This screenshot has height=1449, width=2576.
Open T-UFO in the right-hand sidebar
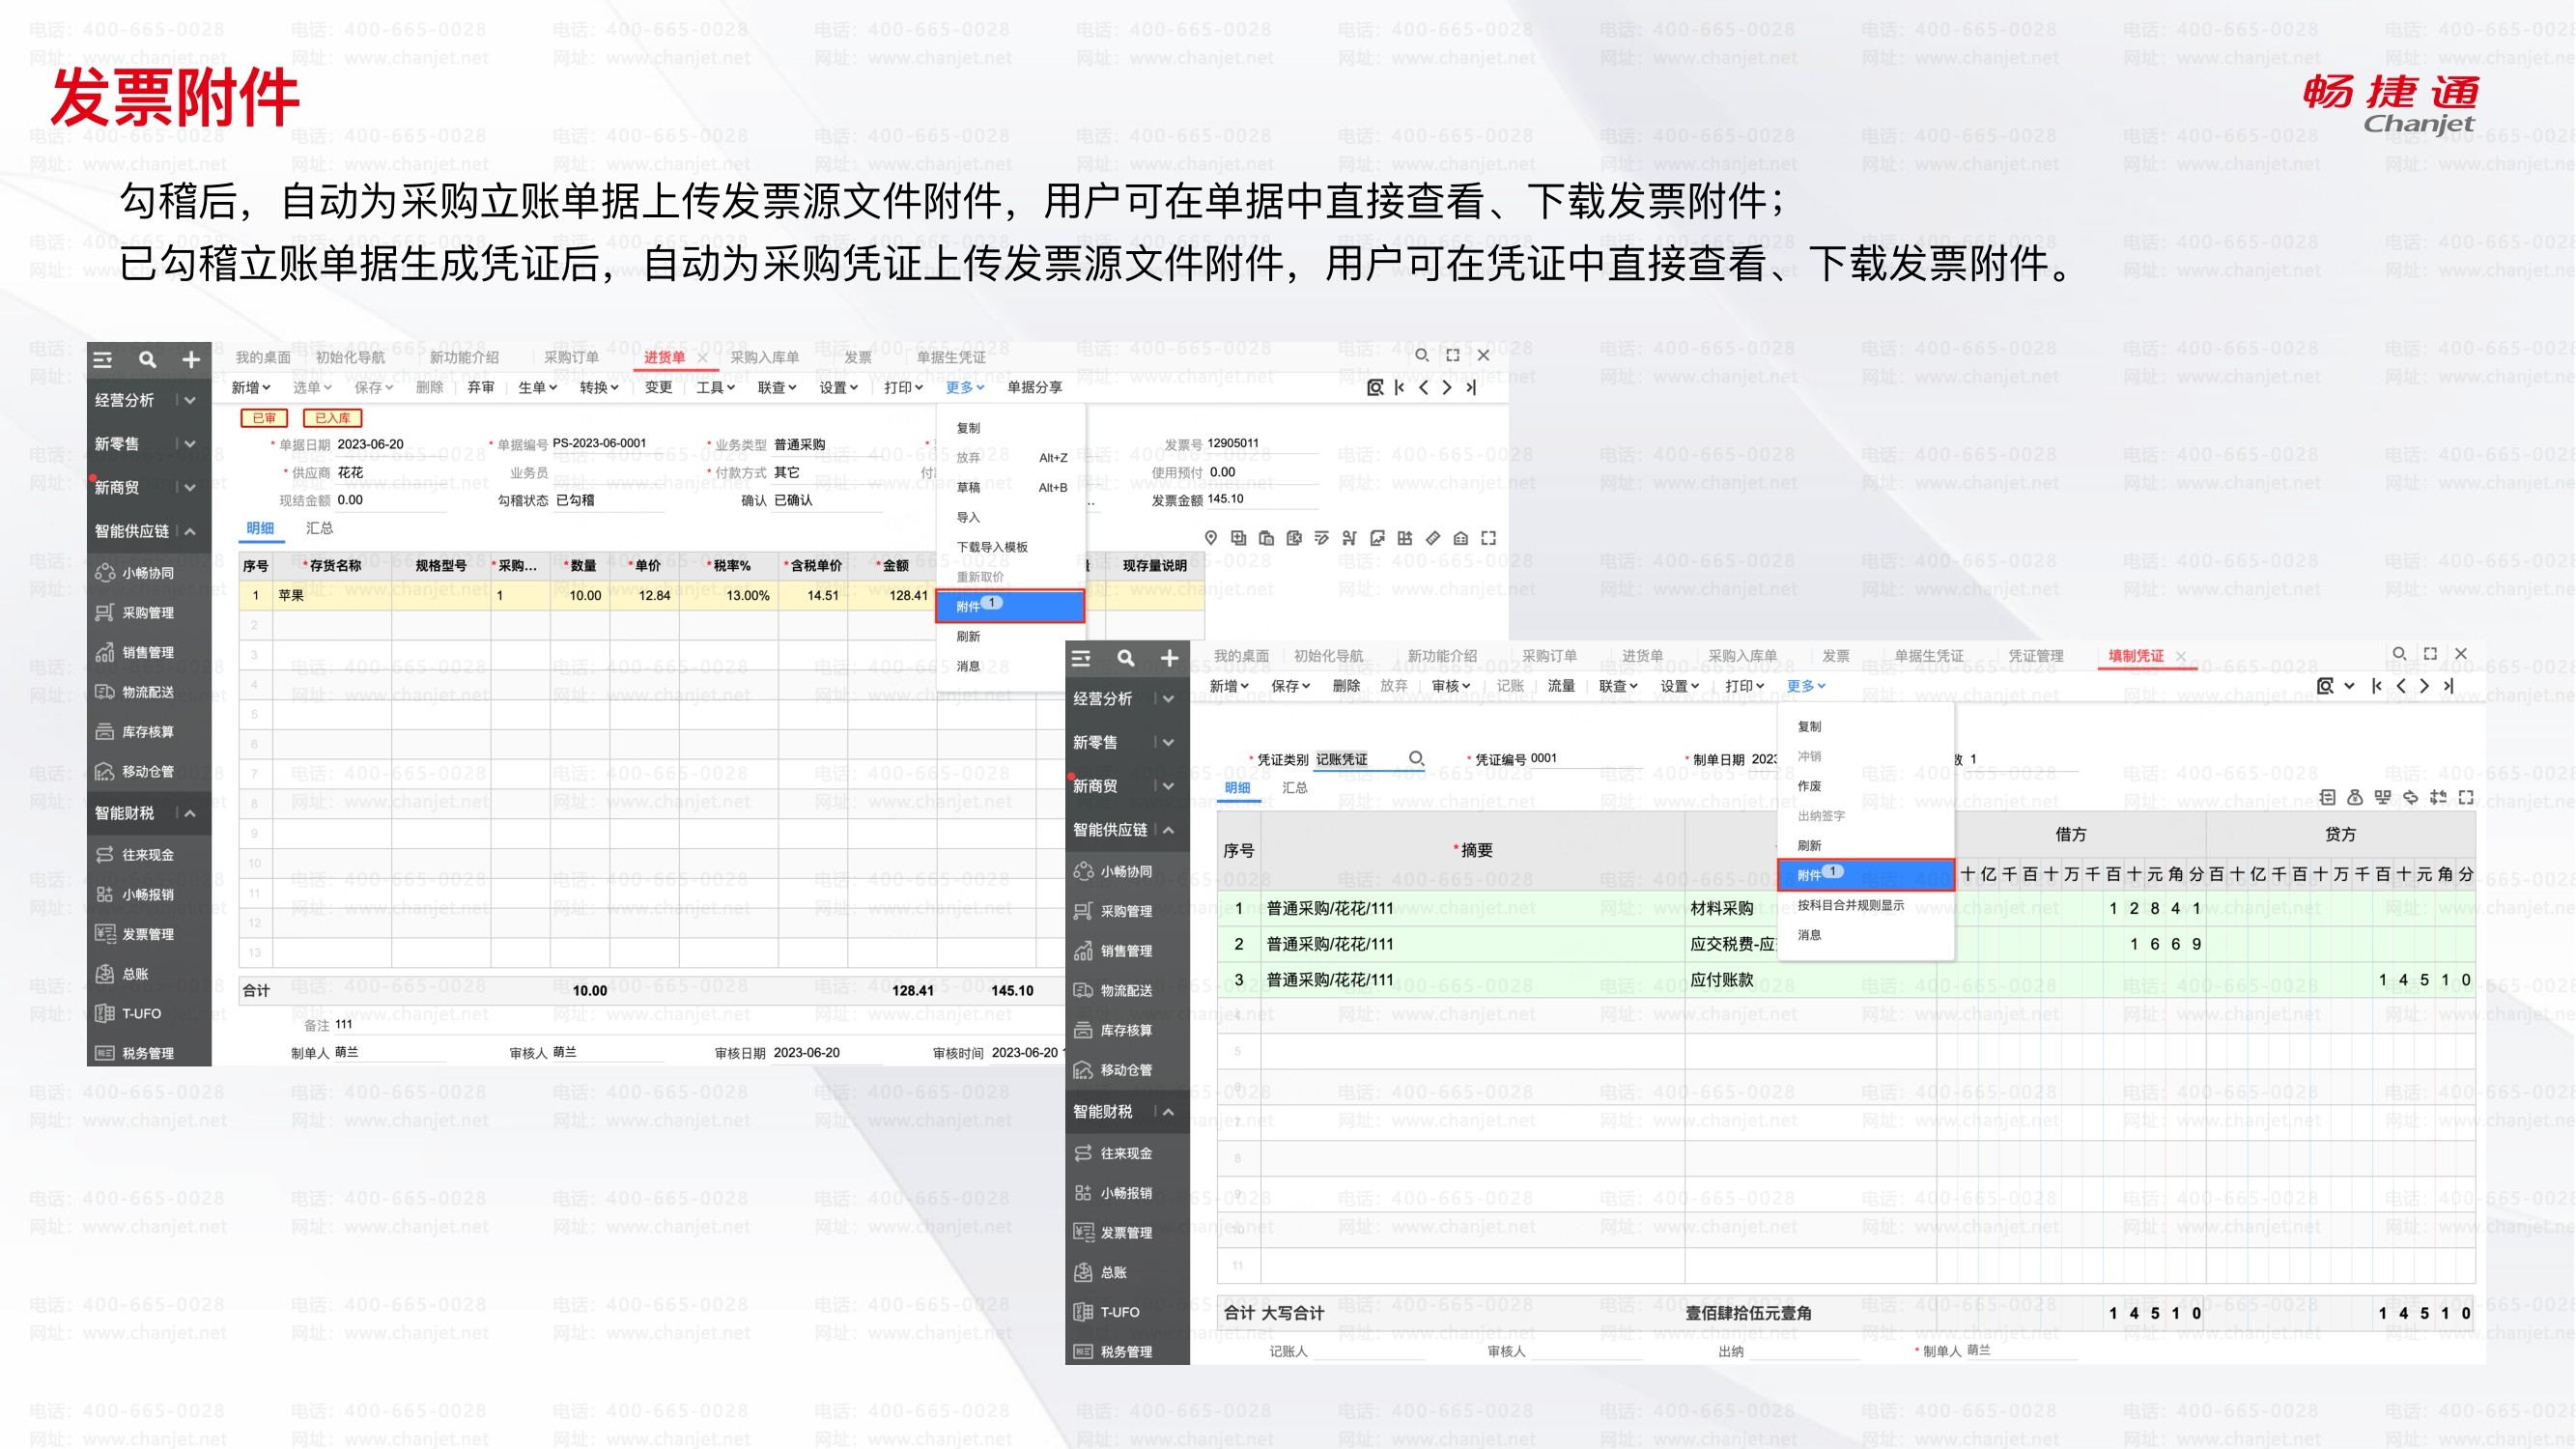[1119, 1312]
